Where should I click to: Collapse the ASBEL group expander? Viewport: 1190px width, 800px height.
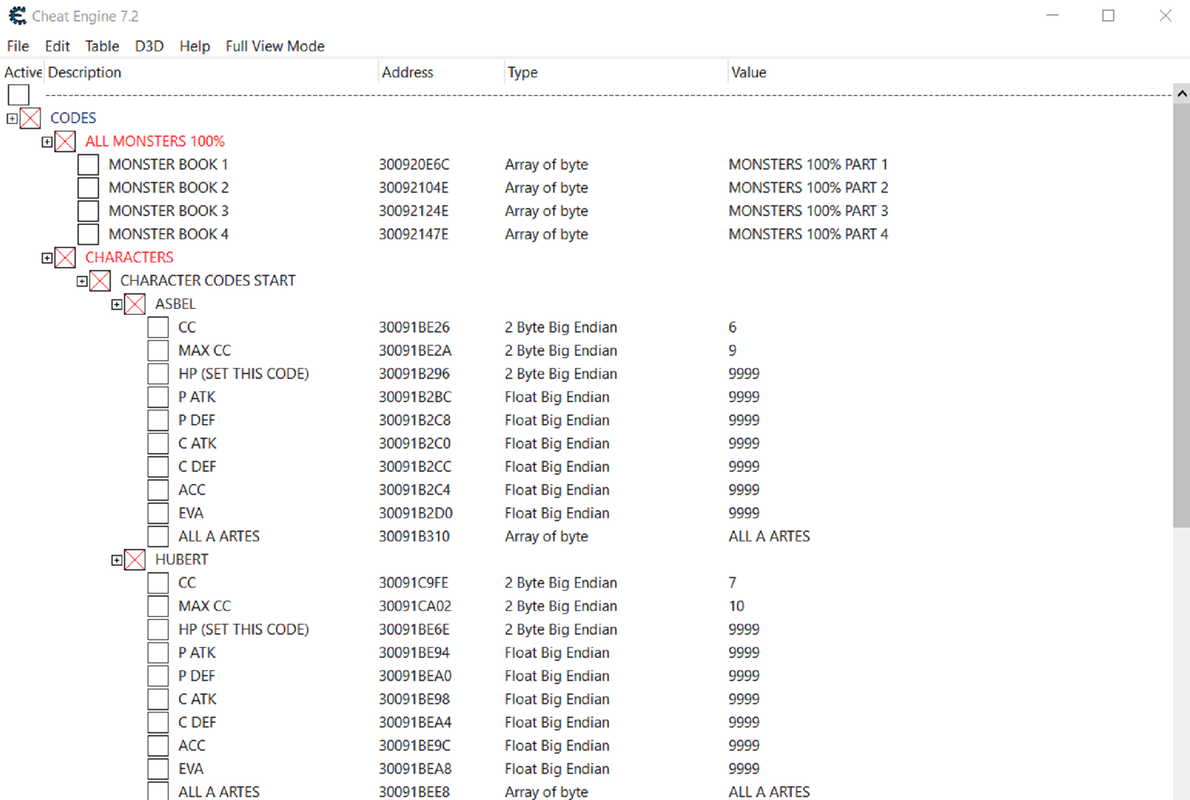point(117,304)
